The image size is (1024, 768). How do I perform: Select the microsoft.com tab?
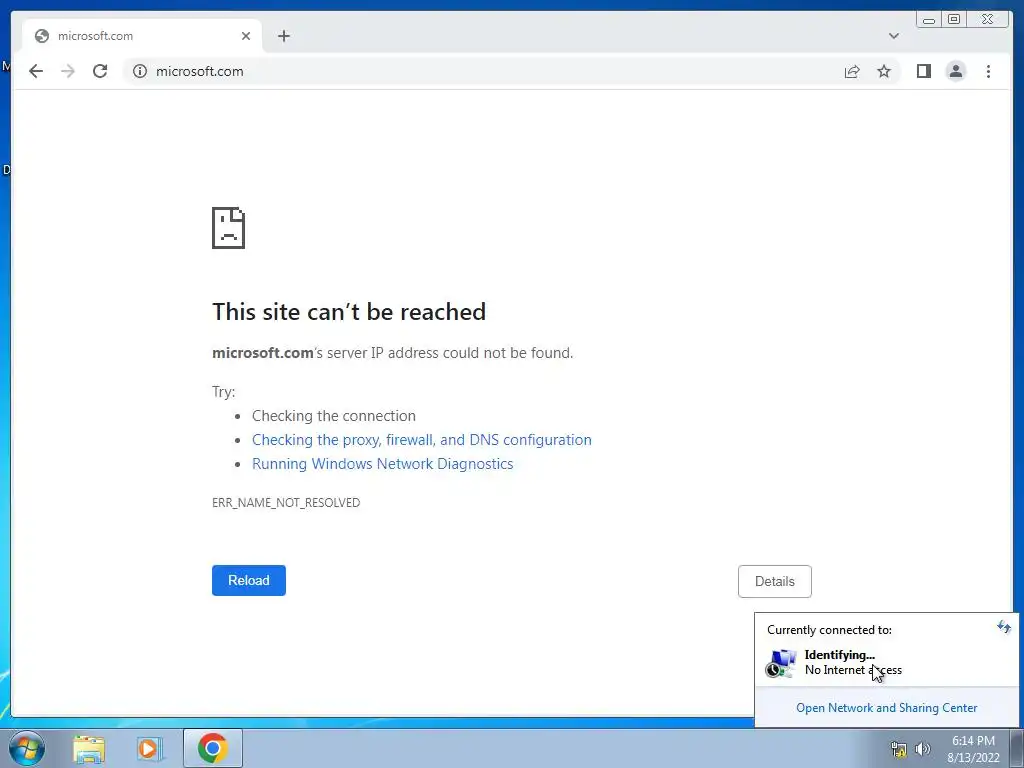[x=142, y=36]
